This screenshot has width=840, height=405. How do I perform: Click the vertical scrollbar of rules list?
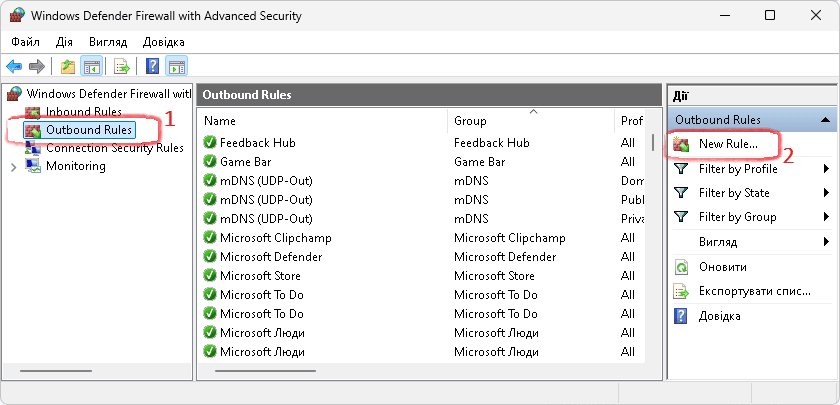coord(653,250)
